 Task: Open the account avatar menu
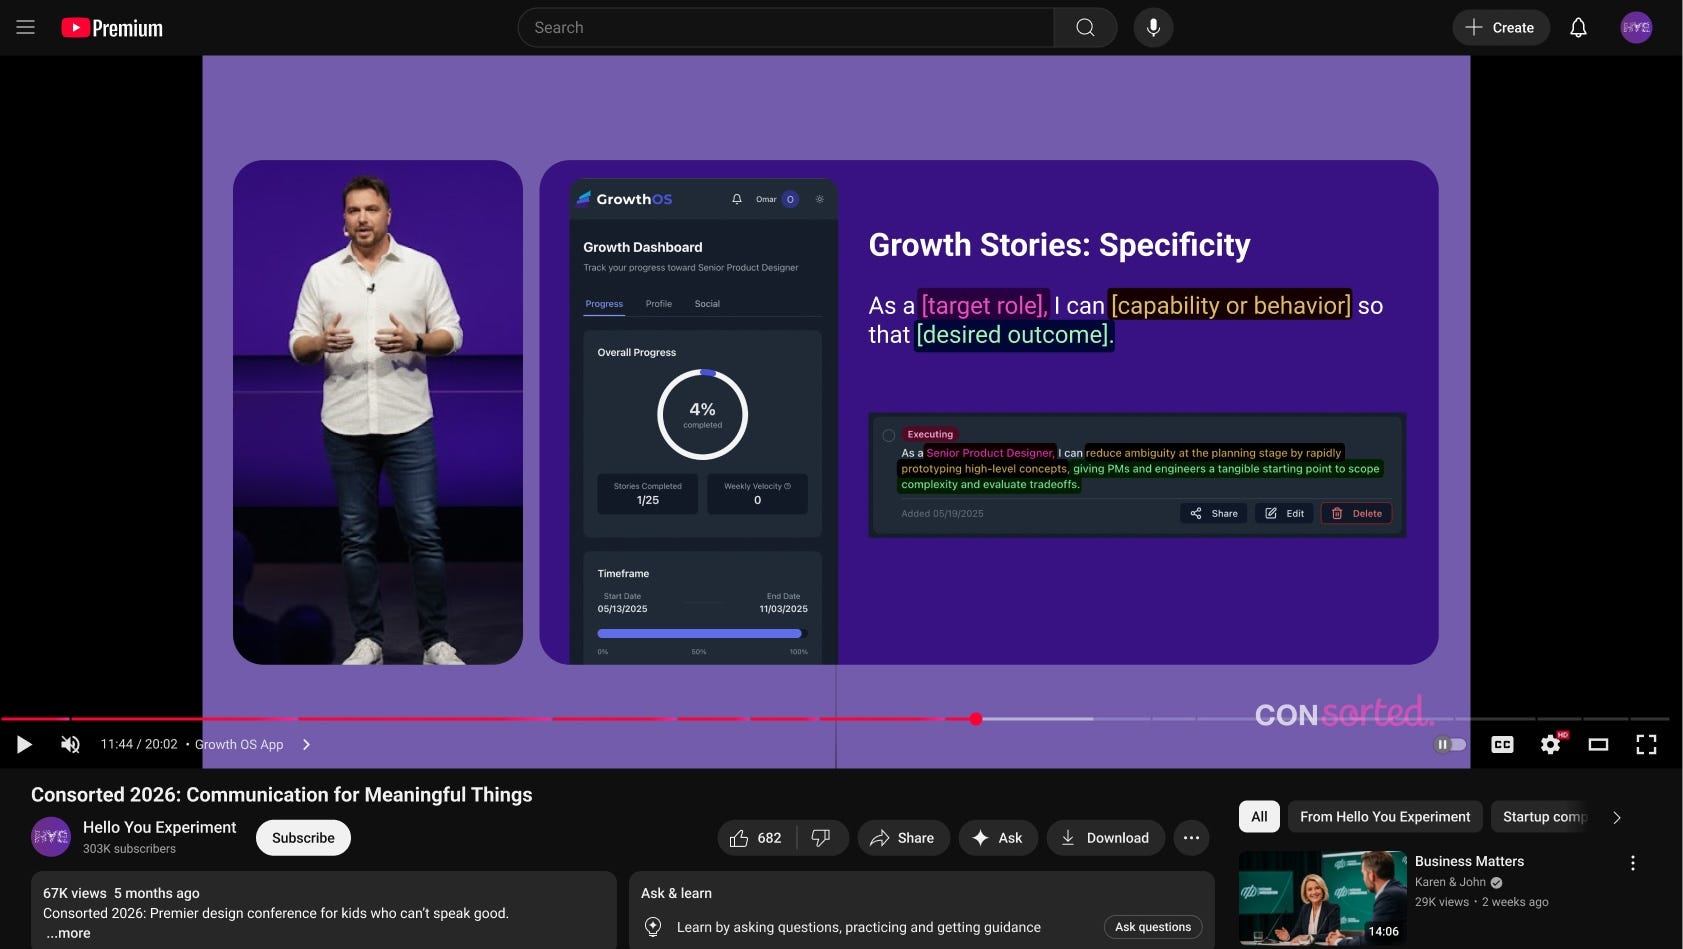click(1636, 28)
